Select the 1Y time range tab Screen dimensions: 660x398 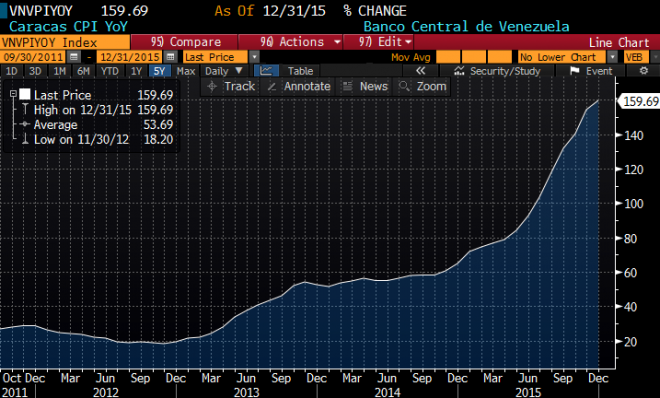[136, 71]
